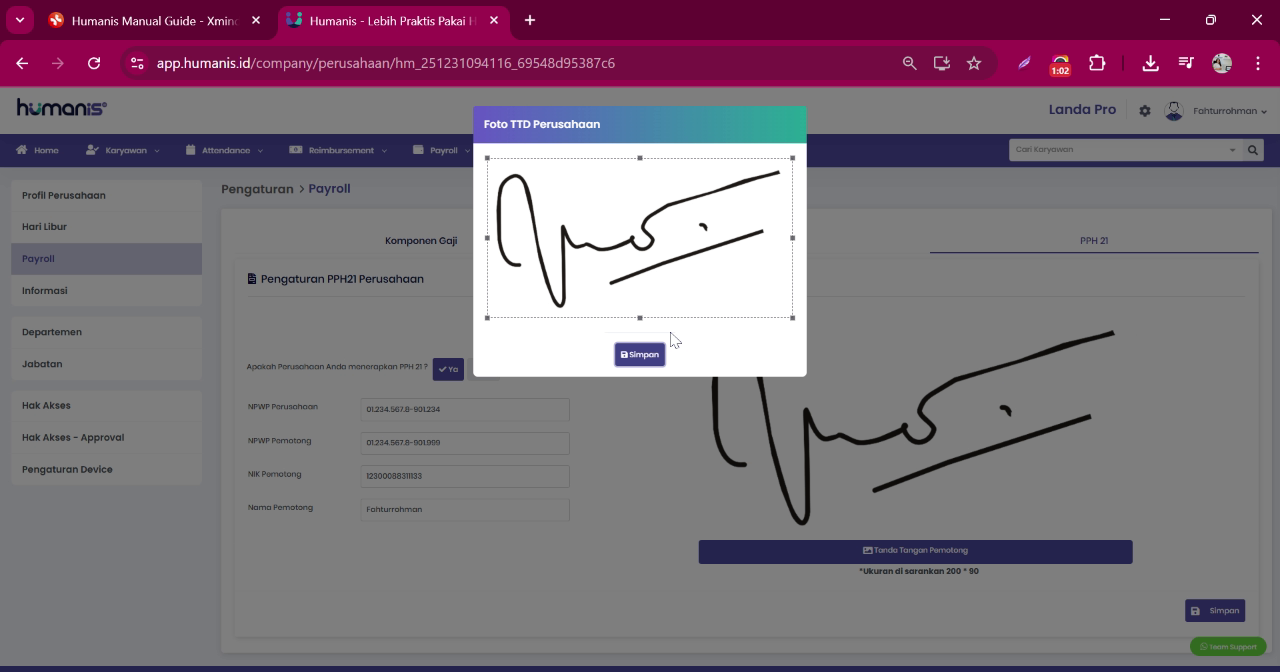This screenshot has width=1280, height=672.
Task: View site information icon in the address bar
Action: click(x=138, y=63)
